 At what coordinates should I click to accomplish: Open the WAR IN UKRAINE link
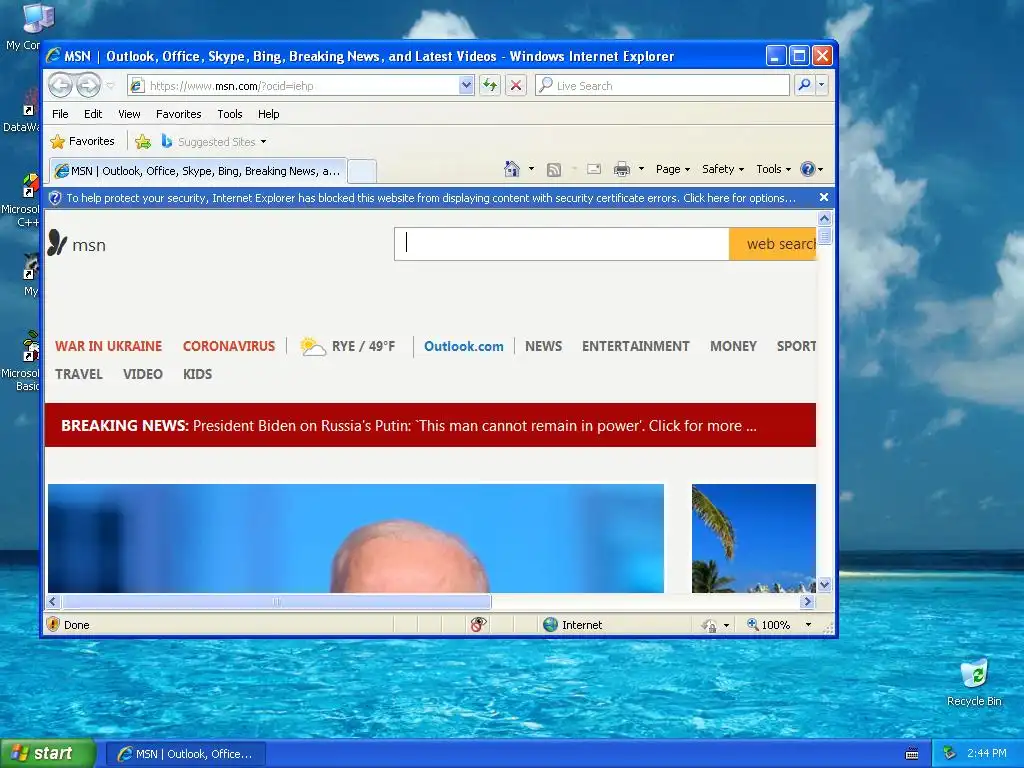coord(108,346)
